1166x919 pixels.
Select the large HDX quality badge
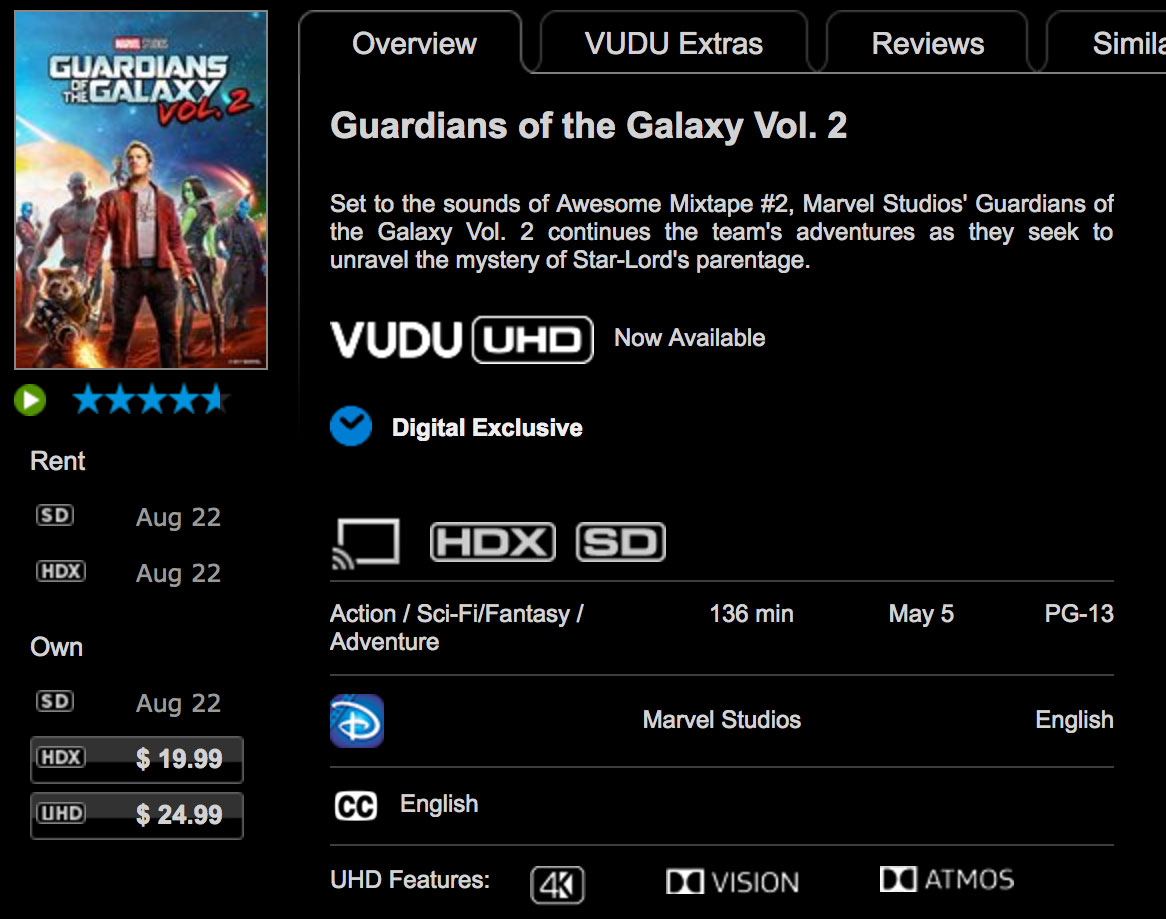(492, 542)
